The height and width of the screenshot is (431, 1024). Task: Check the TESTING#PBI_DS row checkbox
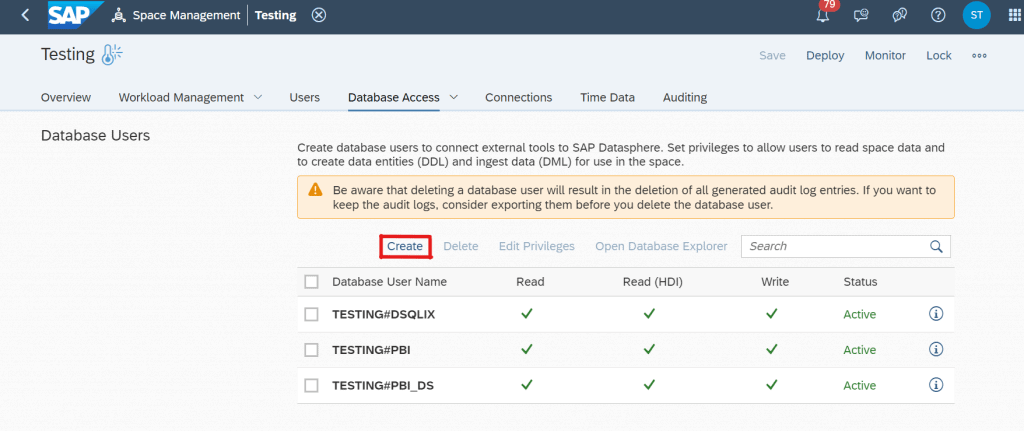coord(312,385)
